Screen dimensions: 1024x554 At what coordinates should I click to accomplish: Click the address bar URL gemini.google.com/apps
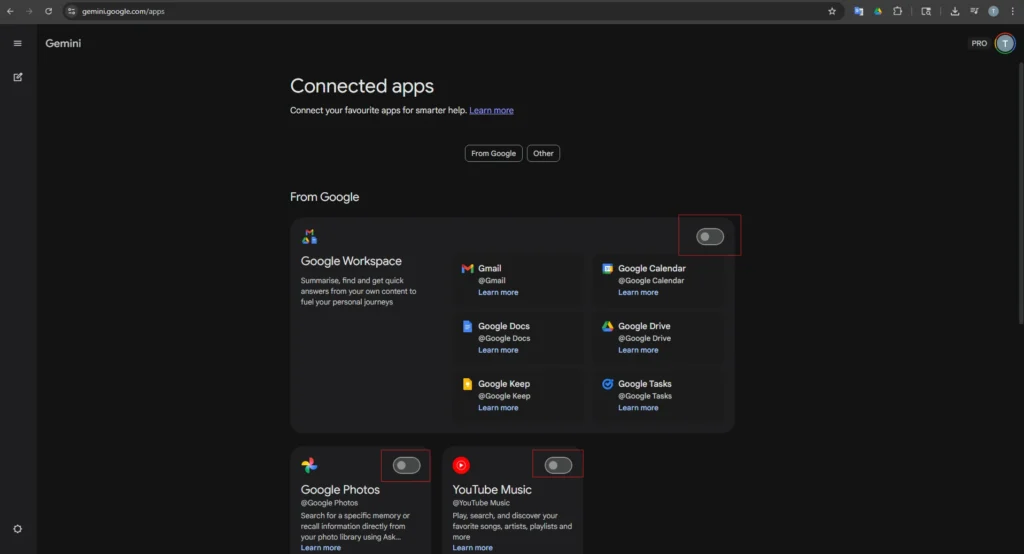[x=123, y=11]
